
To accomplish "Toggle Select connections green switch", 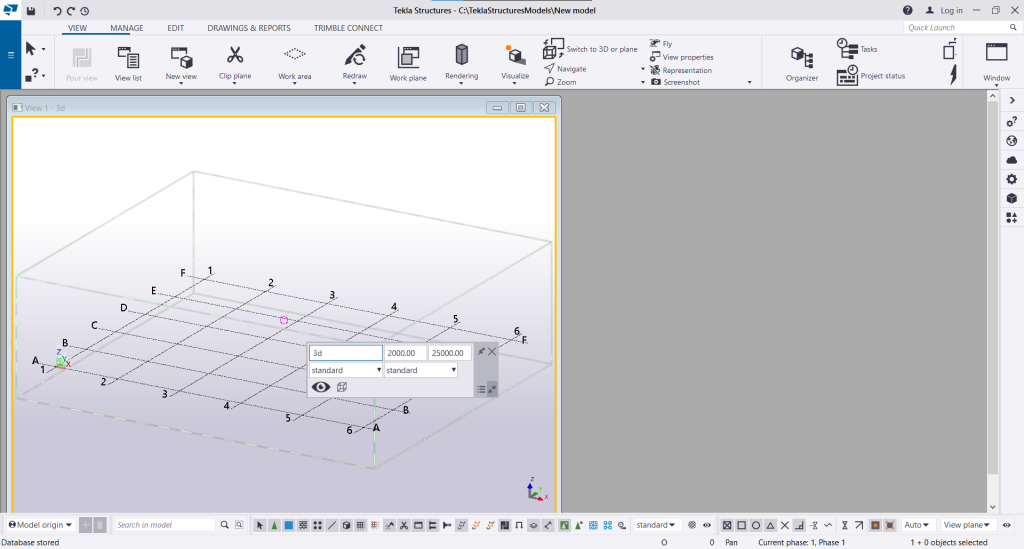I will (x=274, y=525).
